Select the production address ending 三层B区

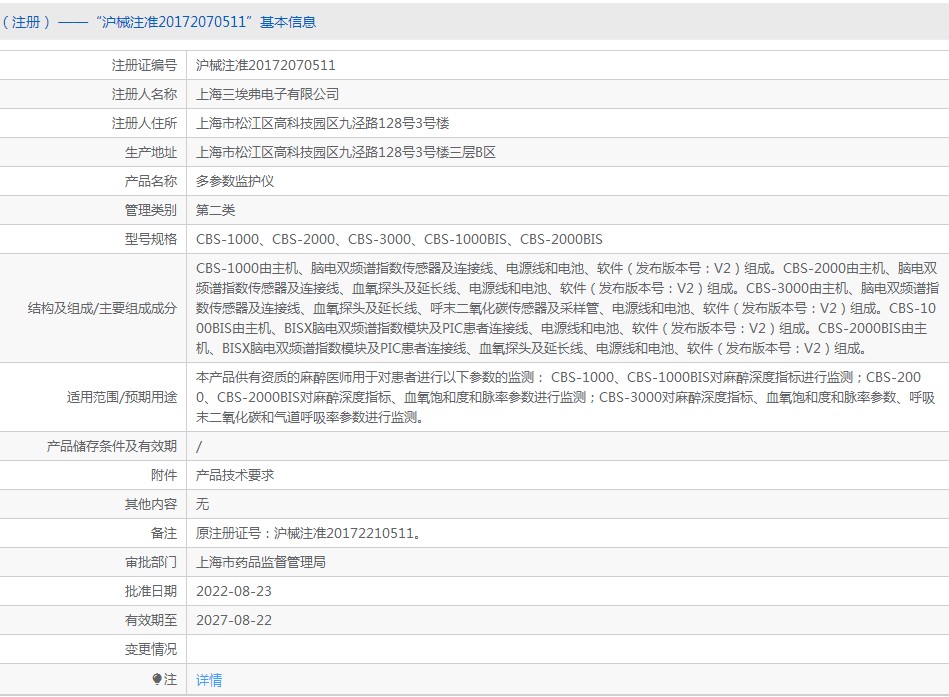(x=346, y=152)
